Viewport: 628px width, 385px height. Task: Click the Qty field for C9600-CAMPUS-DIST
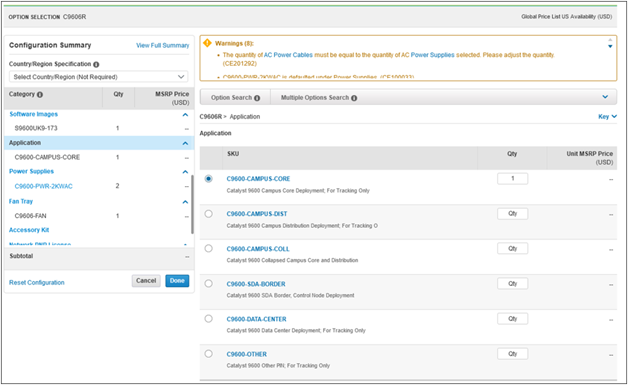click(x=513, y=214)
